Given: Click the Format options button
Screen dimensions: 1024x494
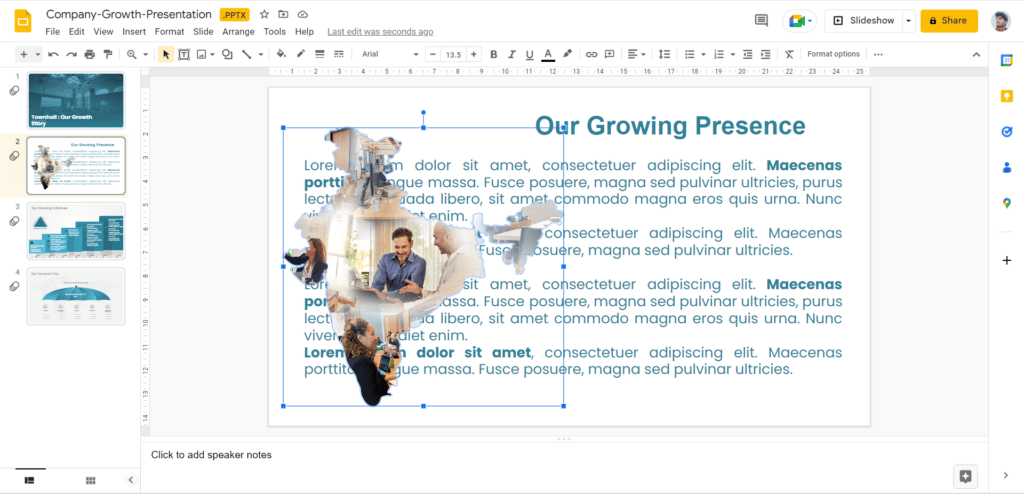Looking at the screenshot, I should pos(833,54).
